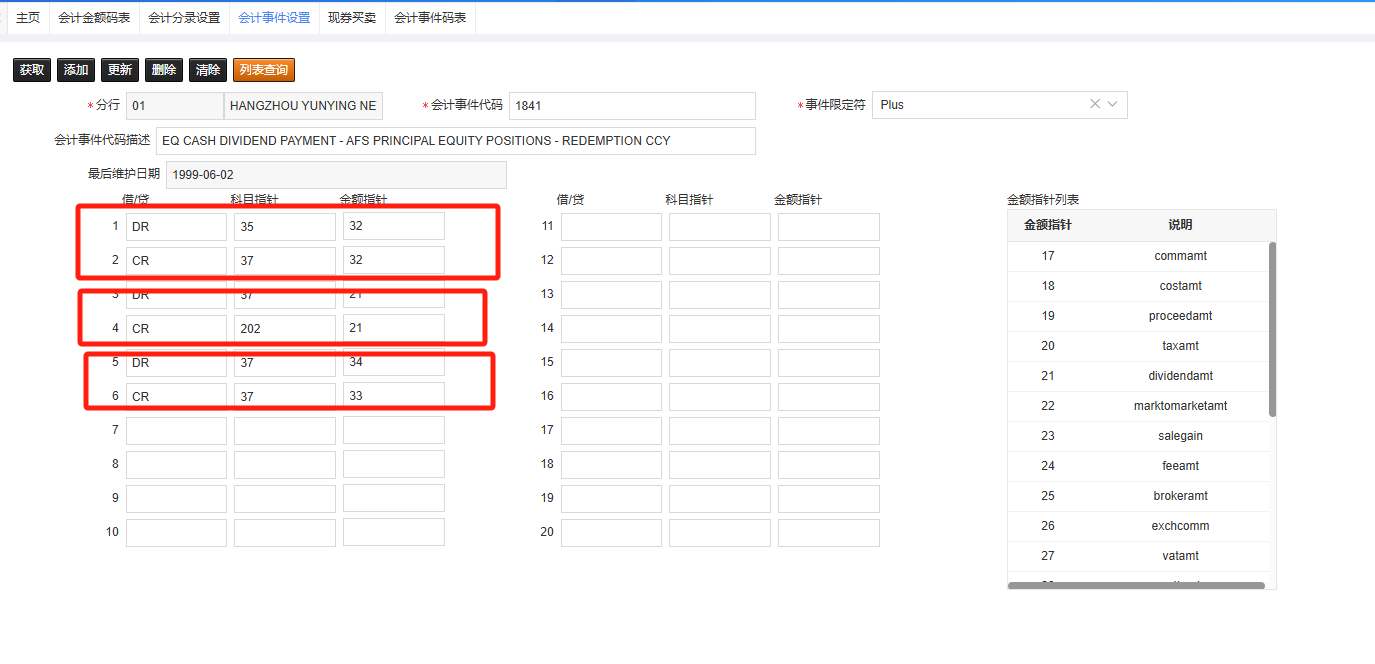
Task: Select the exchcomm row numbered 26
Action: point(1138,526)
